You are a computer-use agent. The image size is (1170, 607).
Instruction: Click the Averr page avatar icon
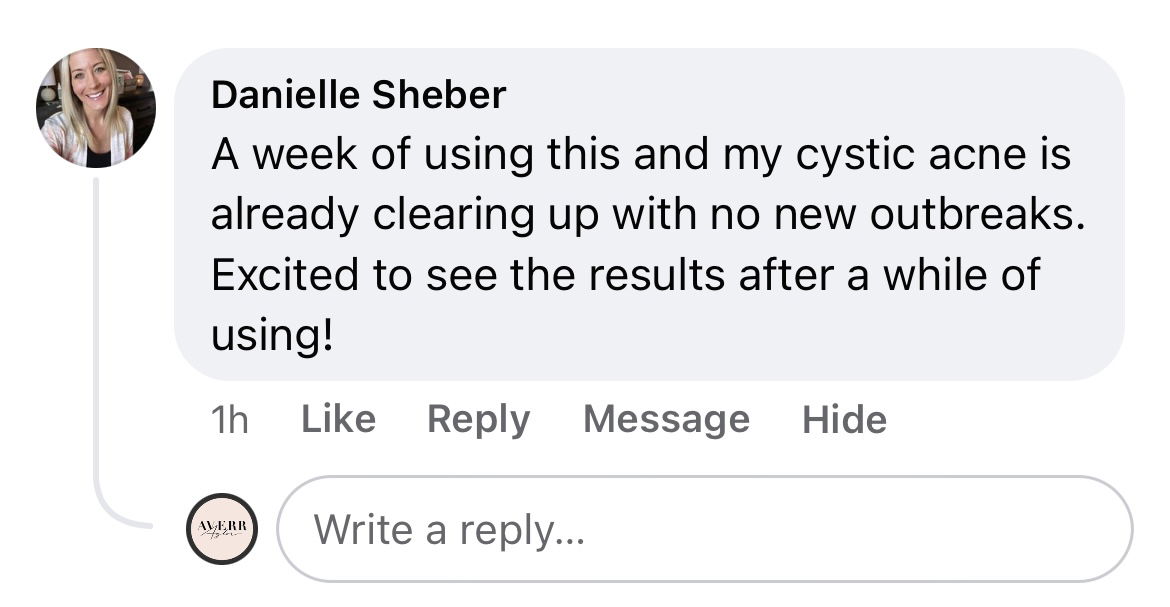click(222, 529)
